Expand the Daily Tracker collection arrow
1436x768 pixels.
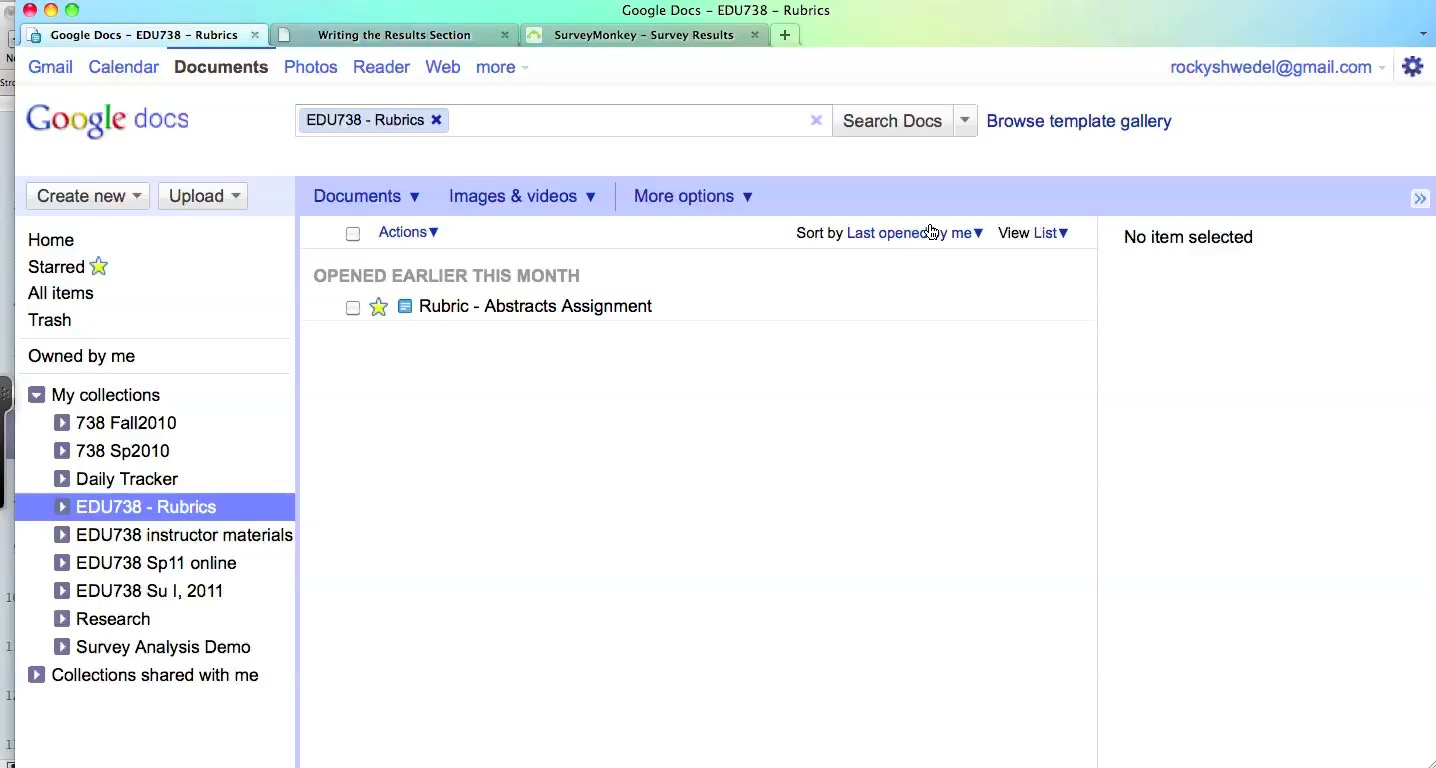pyautogui.click(x=62, y=479)
